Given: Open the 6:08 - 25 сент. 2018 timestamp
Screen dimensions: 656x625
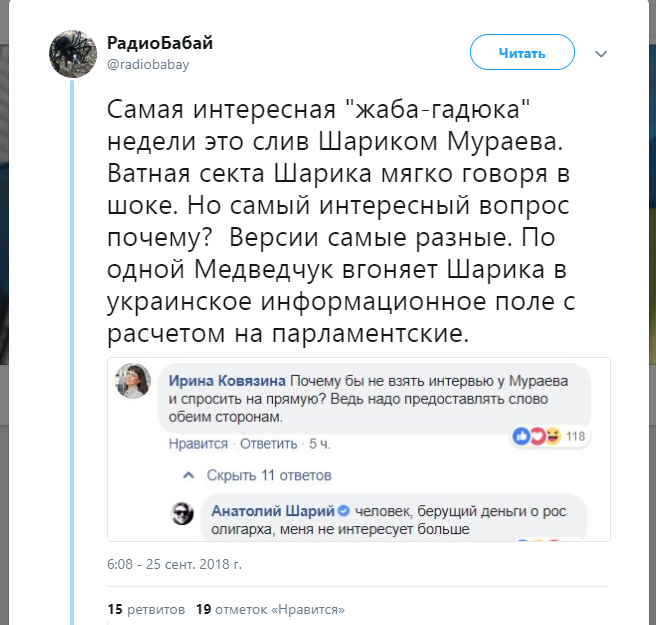Looking at the screenshot, I should coord(174,564).
